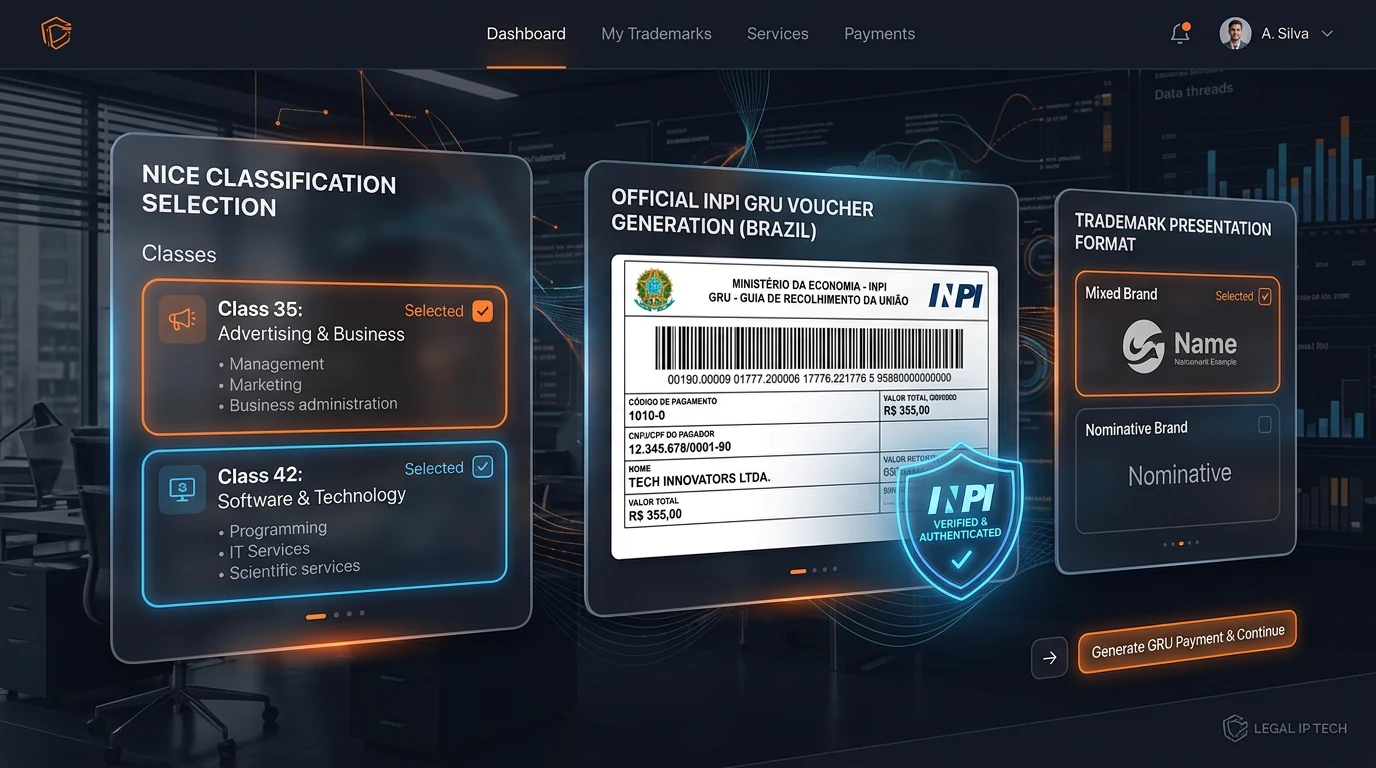Screen dimensions: 1376x768
Task: Click the 'Marketing' item under Class 35
Action: click(x=265, y=385)
